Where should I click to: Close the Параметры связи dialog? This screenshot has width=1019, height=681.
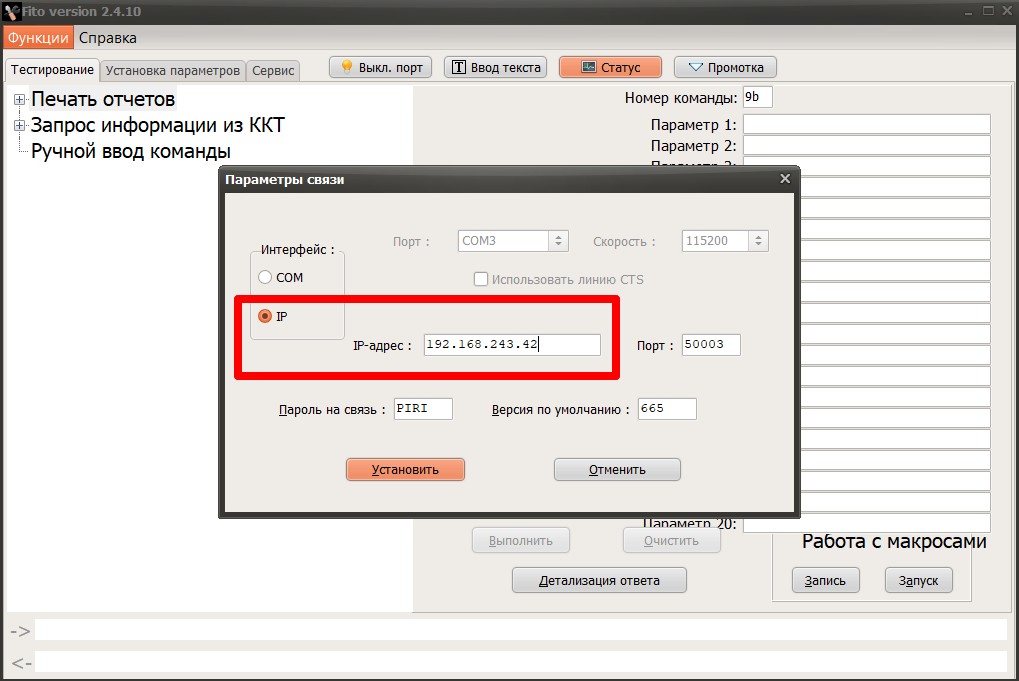[x=785, y=179]
